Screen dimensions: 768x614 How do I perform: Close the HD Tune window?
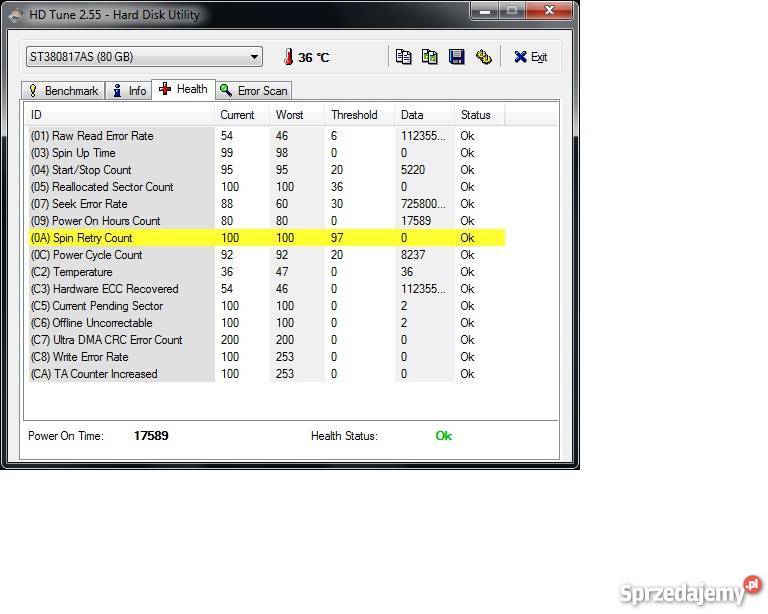click(550, 10)
